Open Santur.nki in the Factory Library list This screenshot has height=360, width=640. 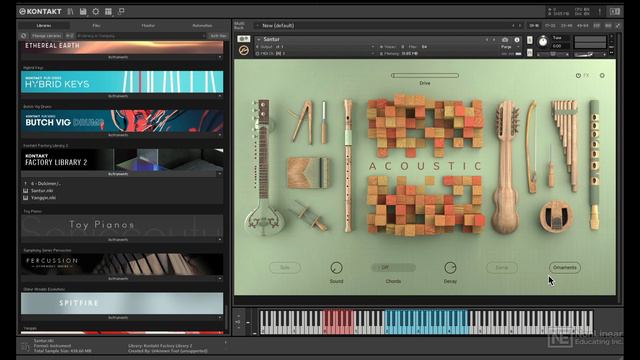click(x=42, y=191)
